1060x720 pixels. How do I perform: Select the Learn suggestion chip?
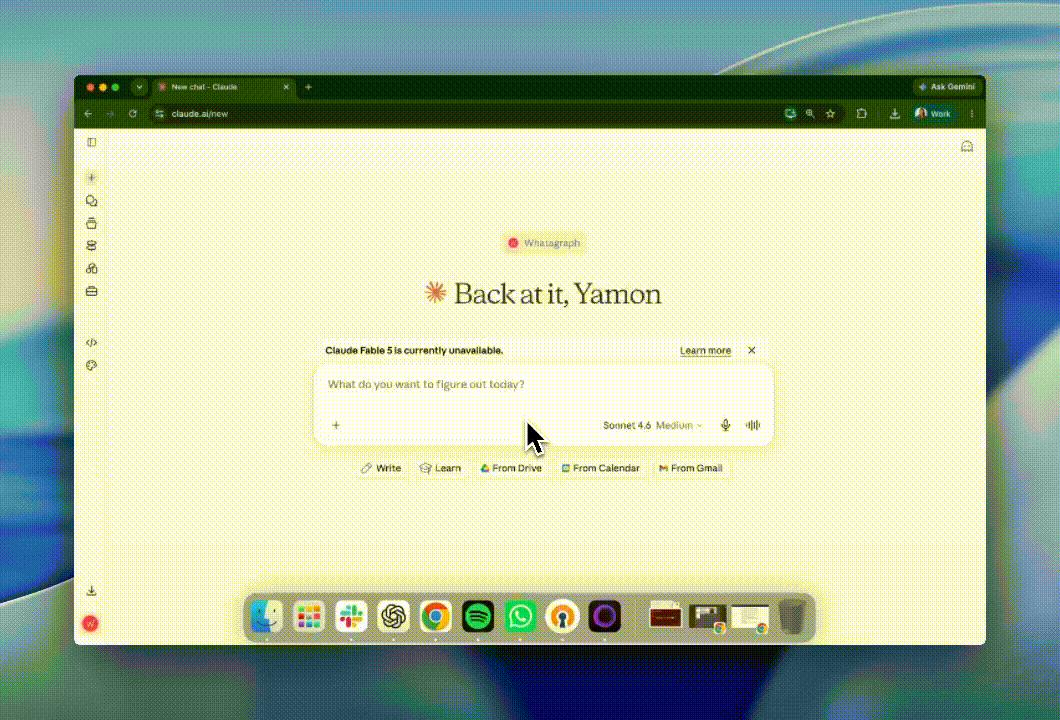(x=440, y=468)
